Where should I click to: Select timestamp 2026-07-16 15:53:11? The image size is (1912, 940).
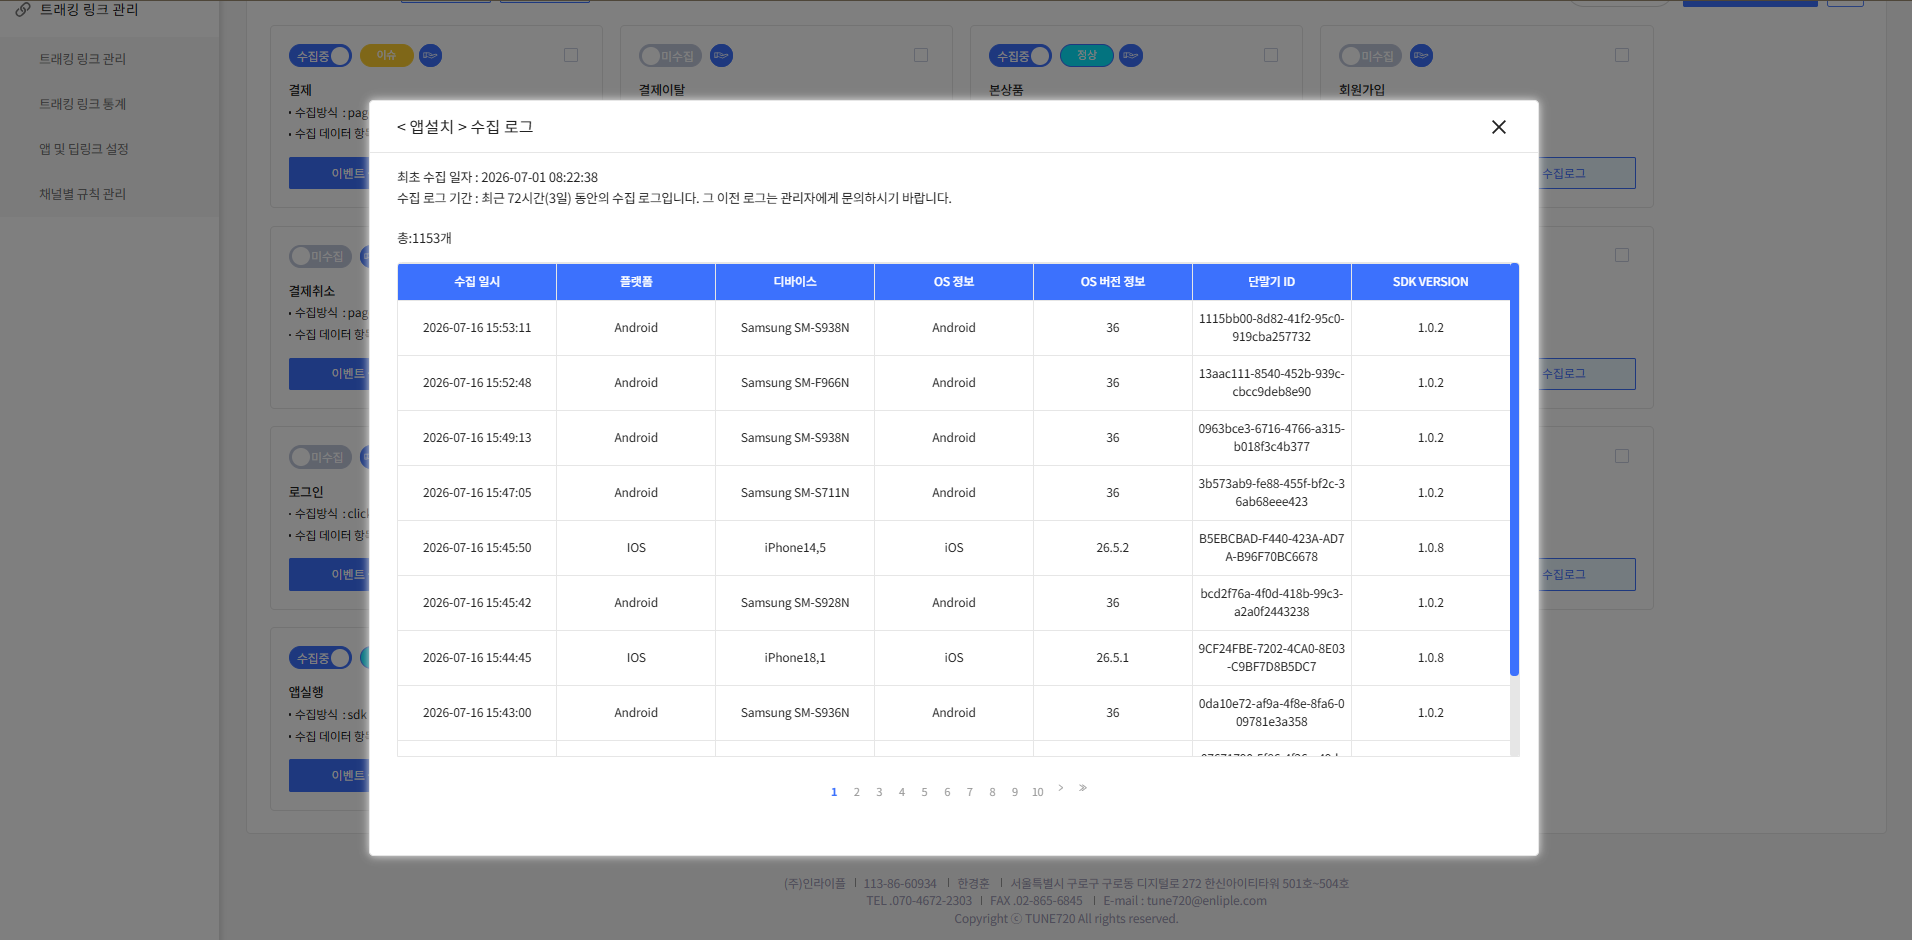477,328
